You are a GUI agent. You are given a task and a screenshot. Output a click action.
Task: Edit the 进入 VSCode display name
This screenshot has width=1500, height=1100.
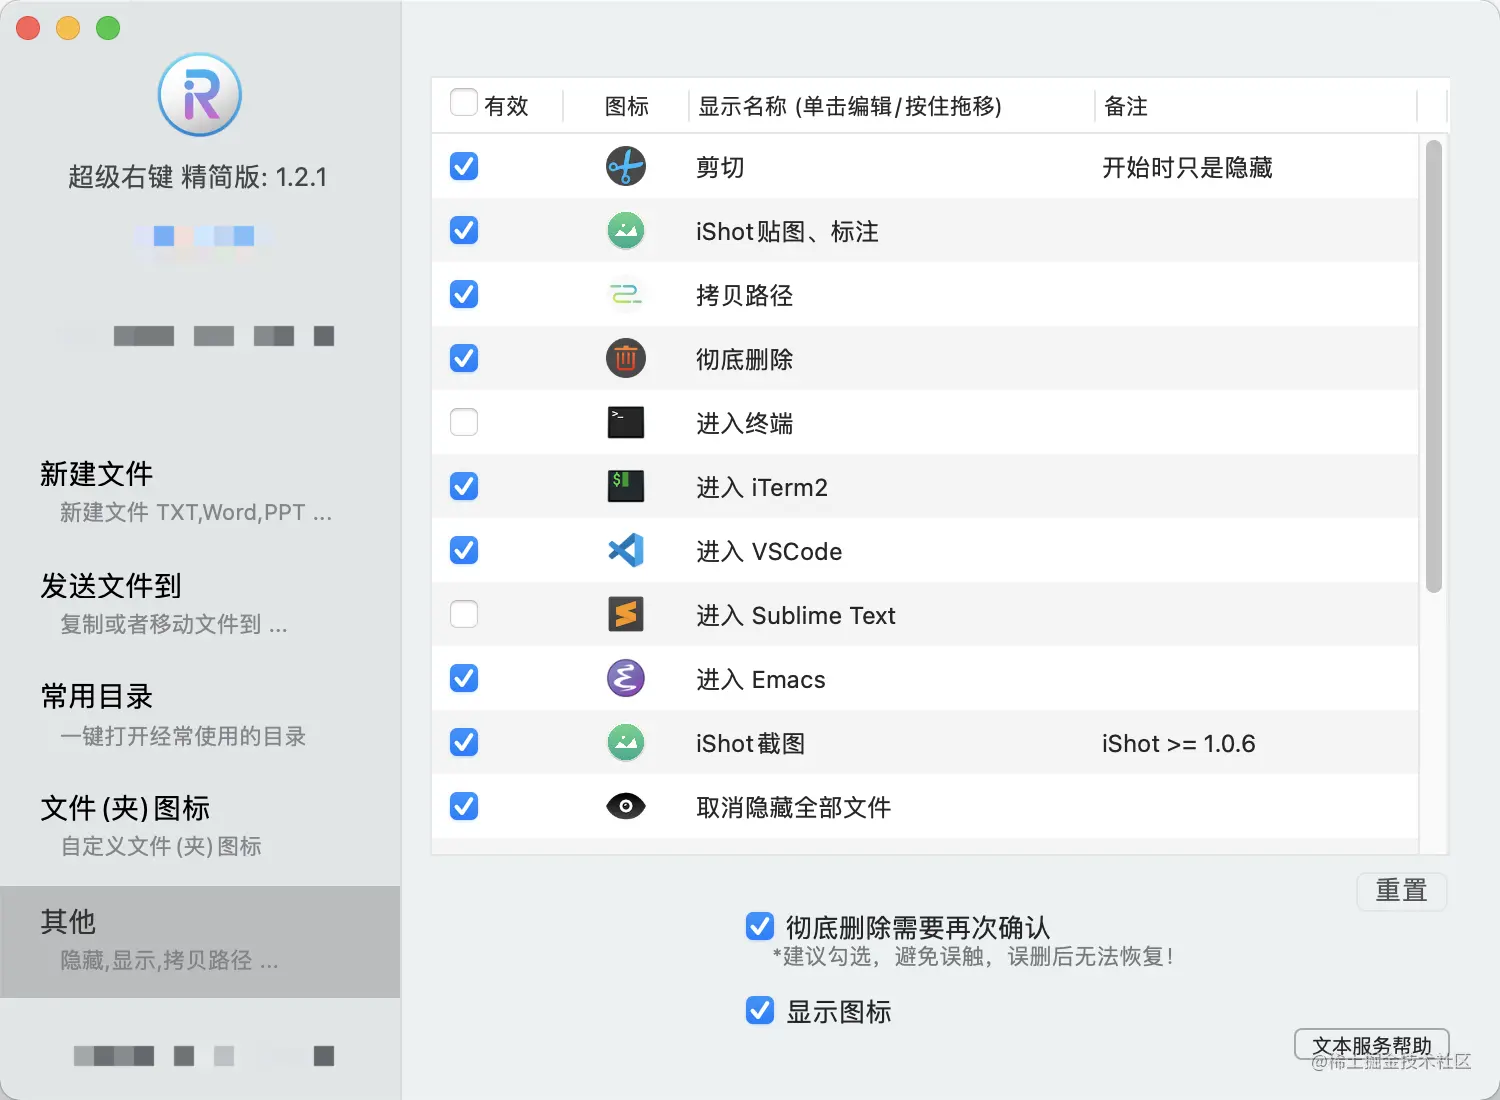[769, 551]
